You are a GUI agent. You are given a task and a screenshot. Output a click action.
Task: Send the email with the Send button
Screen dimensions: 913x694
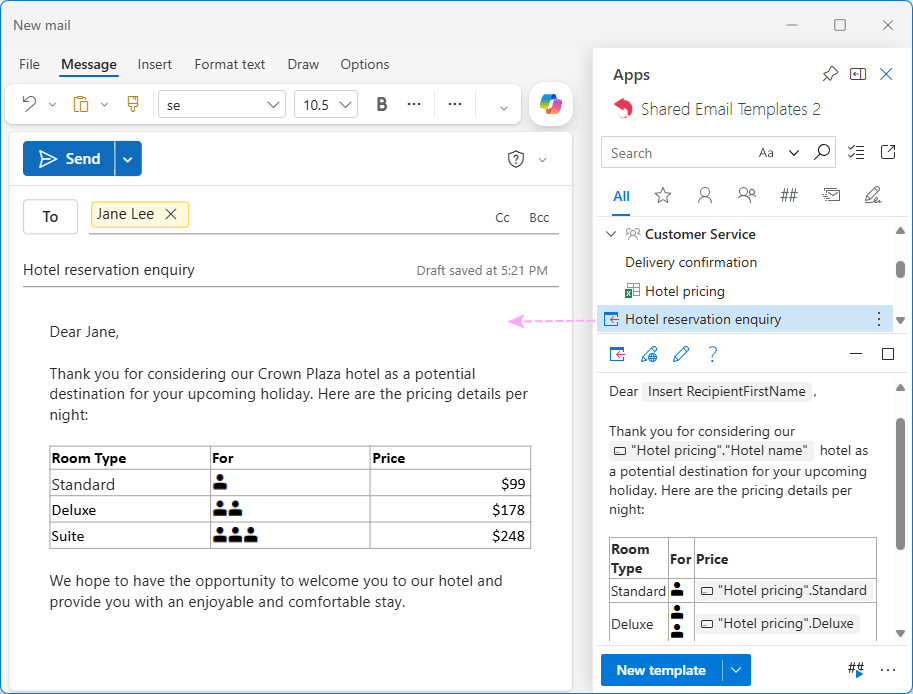click(x=69, y=158)
